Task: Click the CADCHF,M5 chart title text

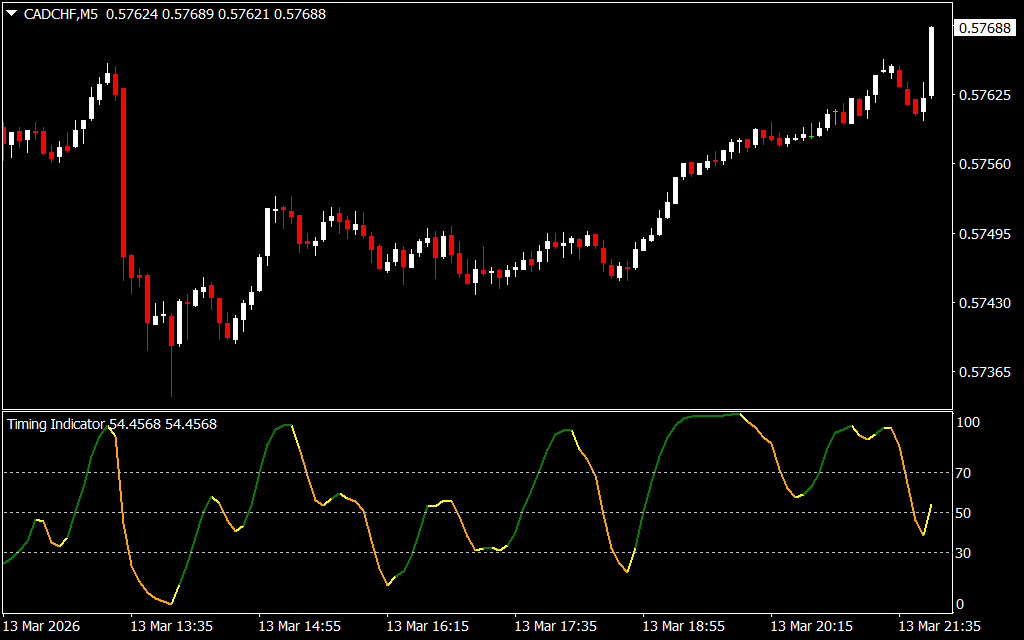Action: click(58, 14)
